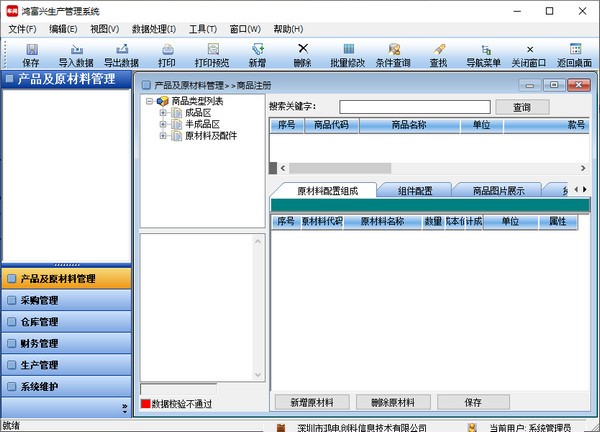The width and height of the screenshot is (600, 432).
Task: Open the 数据处理(I) menu
Action: click(154, 29)
